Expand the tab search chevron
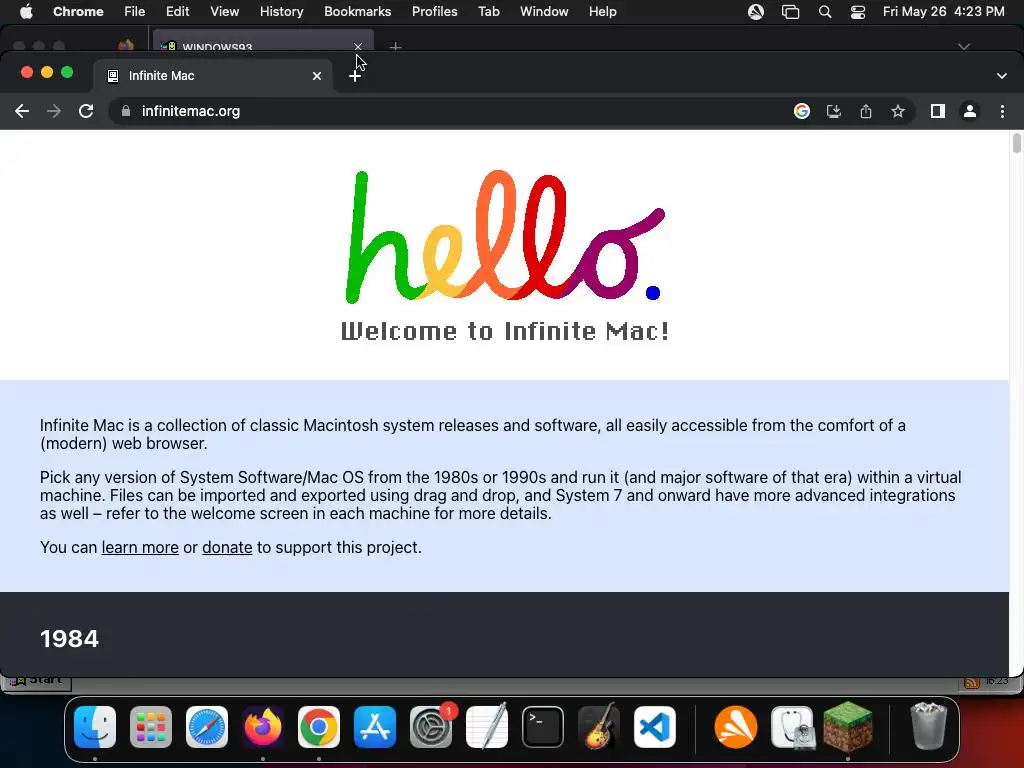This screenshot has height=768, width=1024. coord(1002,76)
